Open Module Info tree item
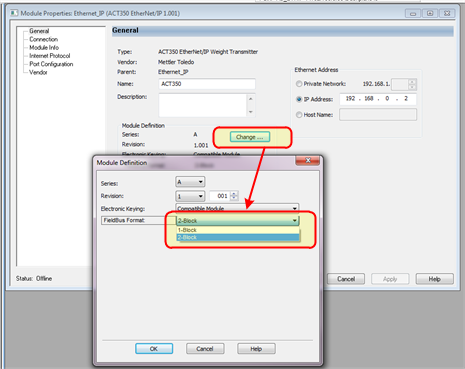 44,48
